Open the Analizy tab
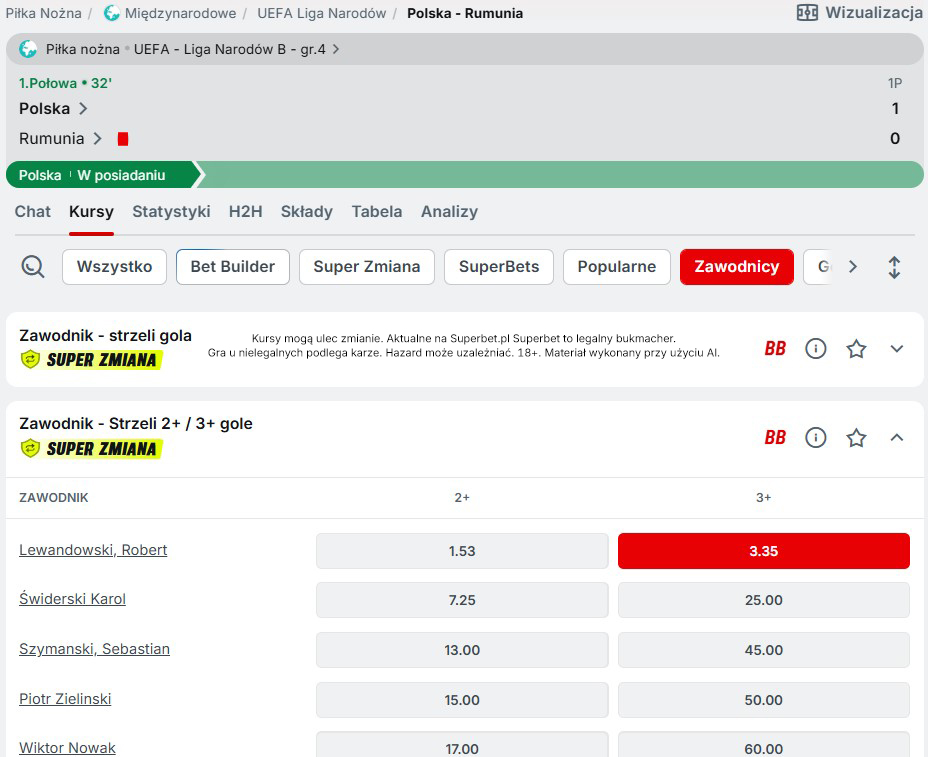 pyautogui.click(x=449, y=211)
